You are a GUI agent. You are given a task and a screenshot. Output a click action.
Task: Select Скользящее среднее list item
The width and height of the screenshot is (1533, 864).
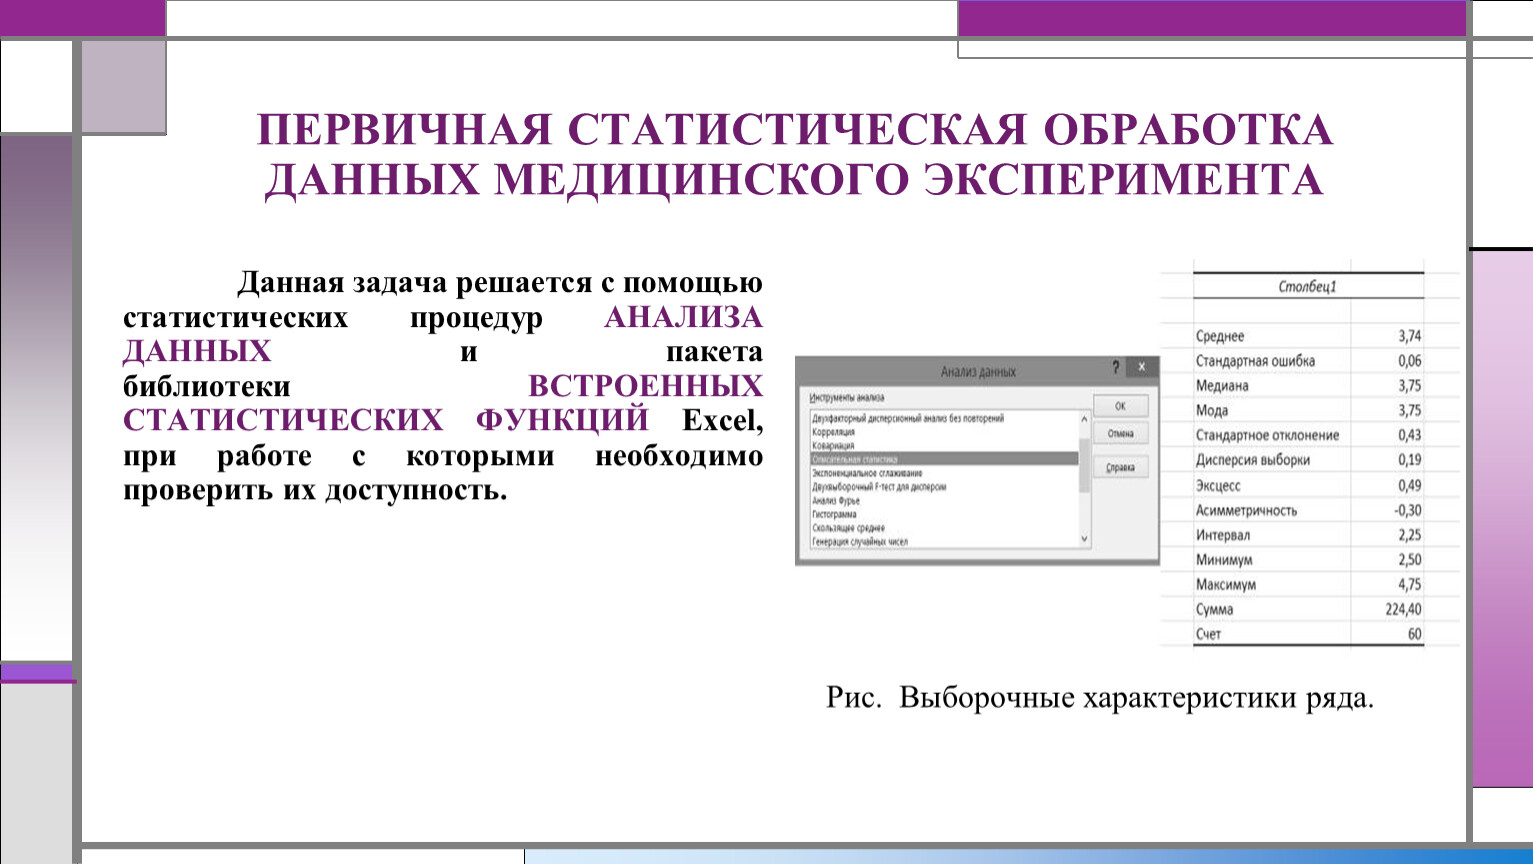(x=847, y=528)
